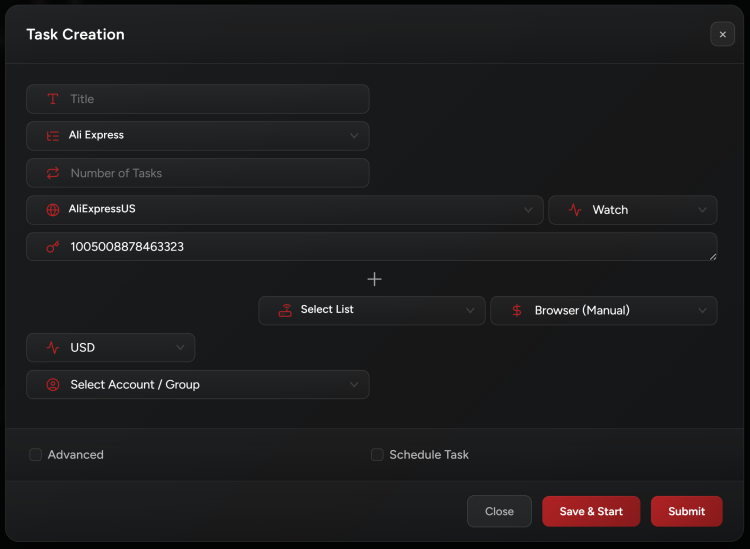Open the Ali Express site dropdown
This screenshot has width=750, height=549.
198,136
